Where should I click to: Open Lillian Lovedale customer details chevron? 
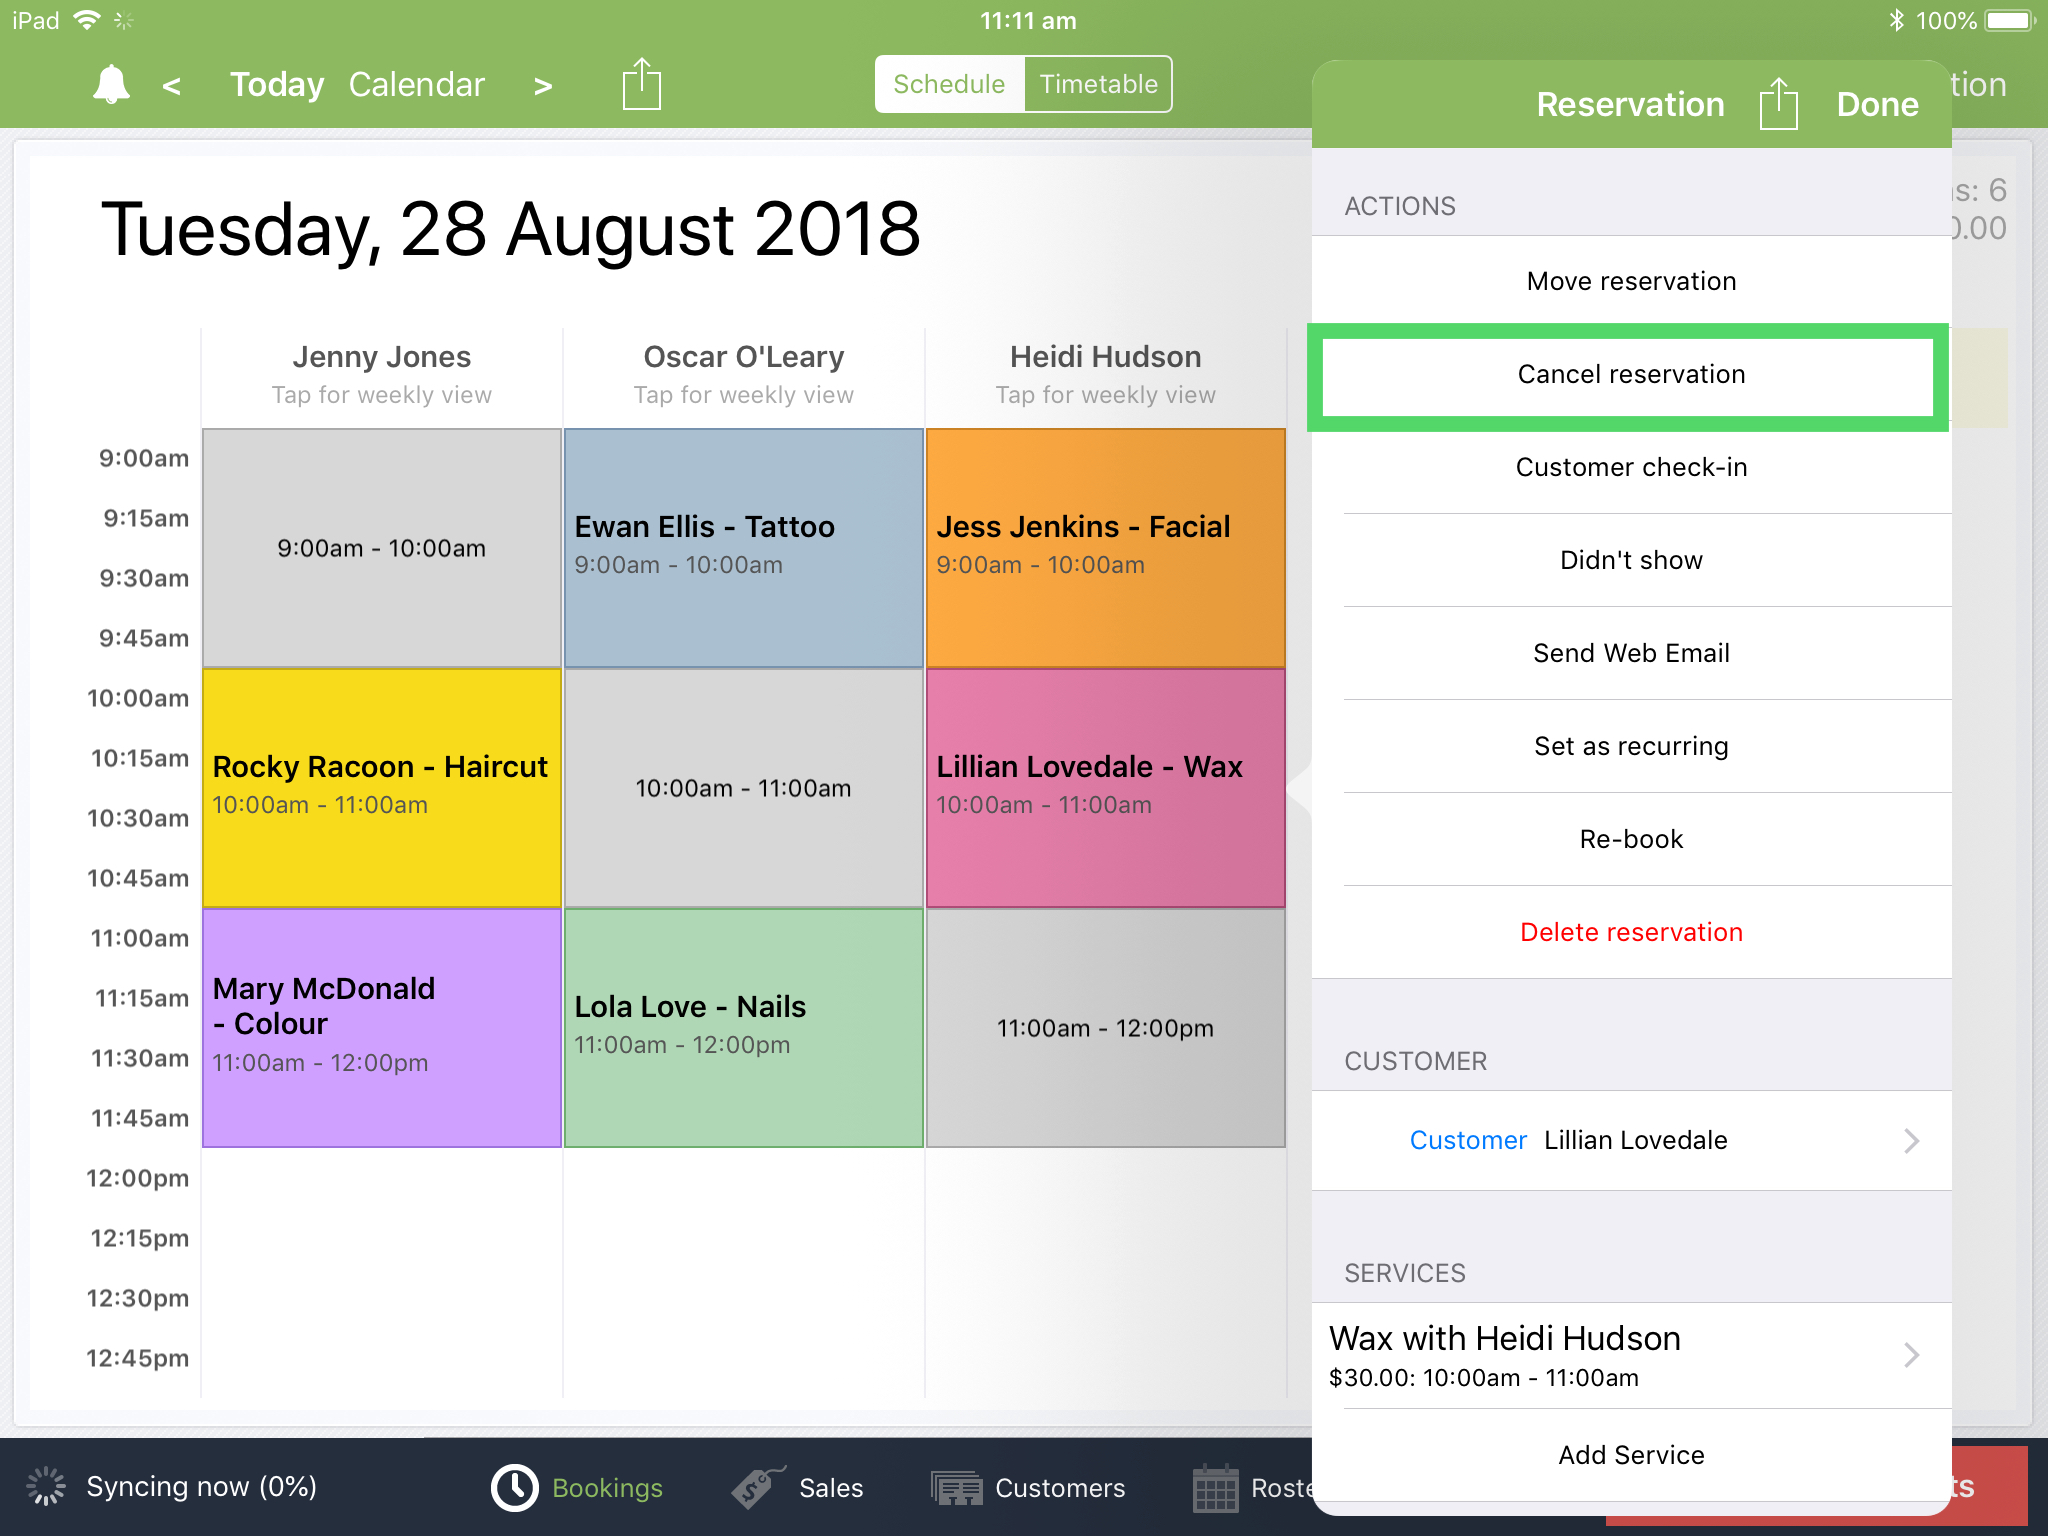pyautogui.click(x=1911, y=1141)
